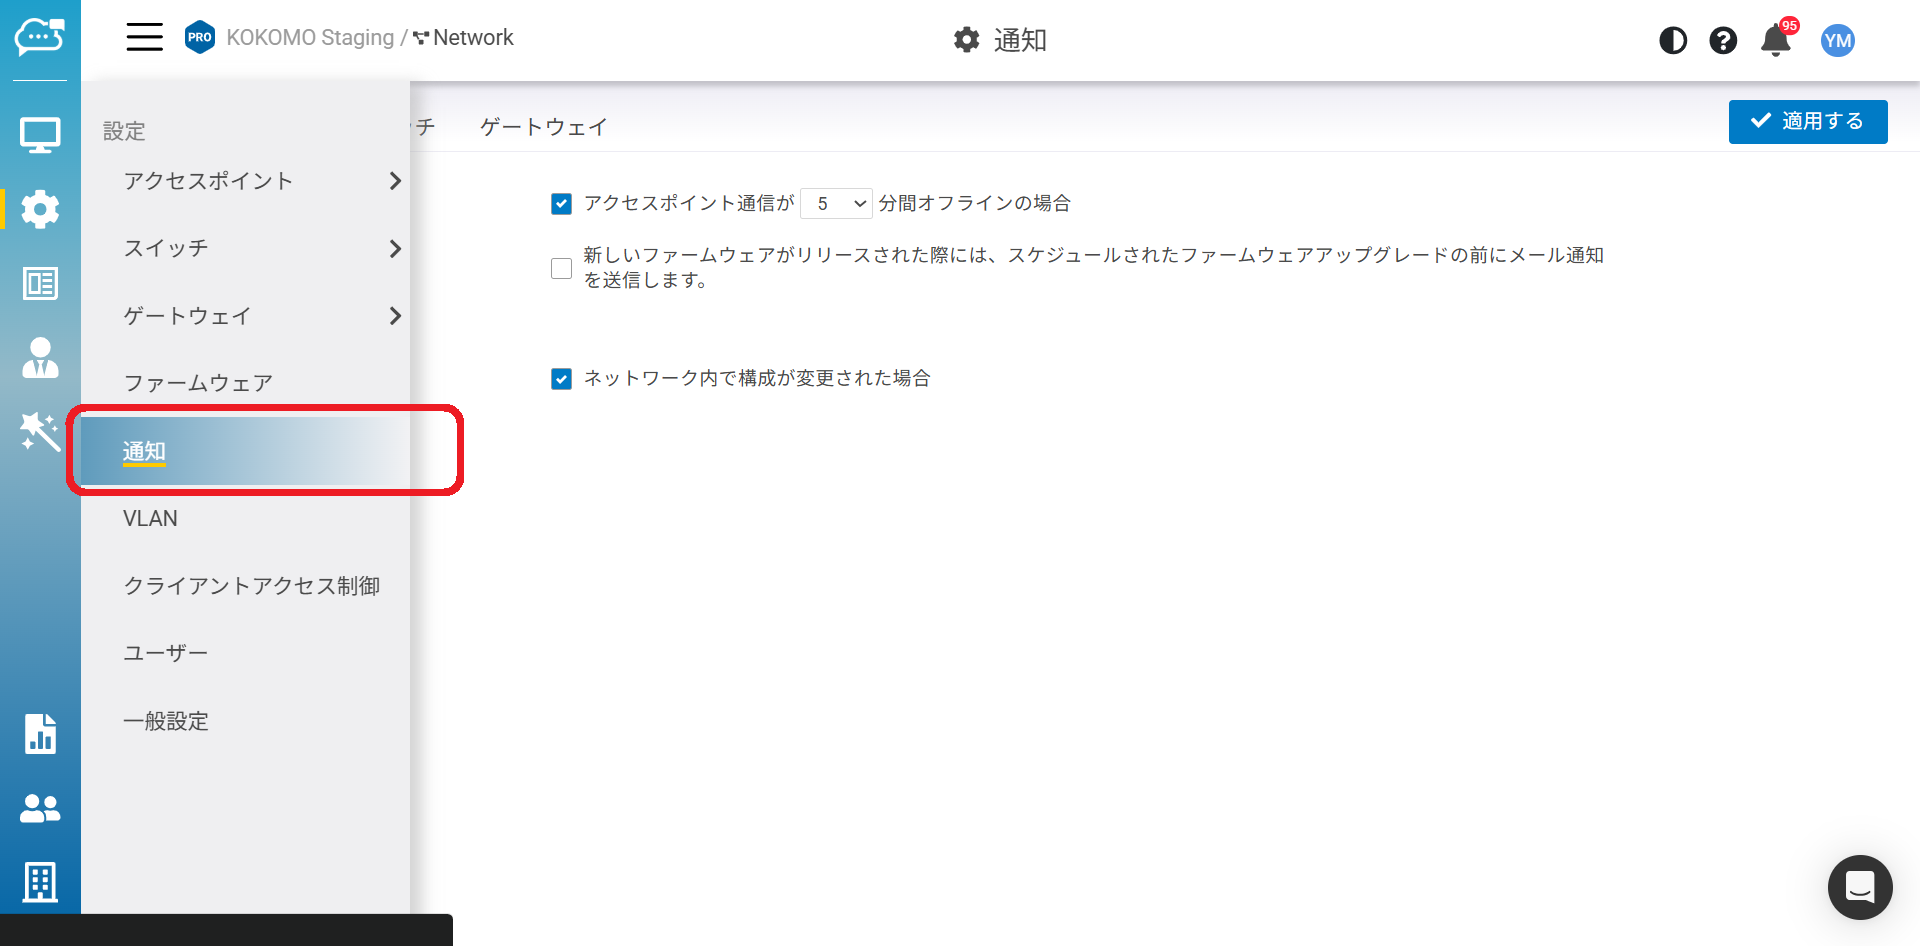This screenshot has height=946, width=1920.
Task: Open the monitor dashboard sidebar icon
Action: point(40,135)
